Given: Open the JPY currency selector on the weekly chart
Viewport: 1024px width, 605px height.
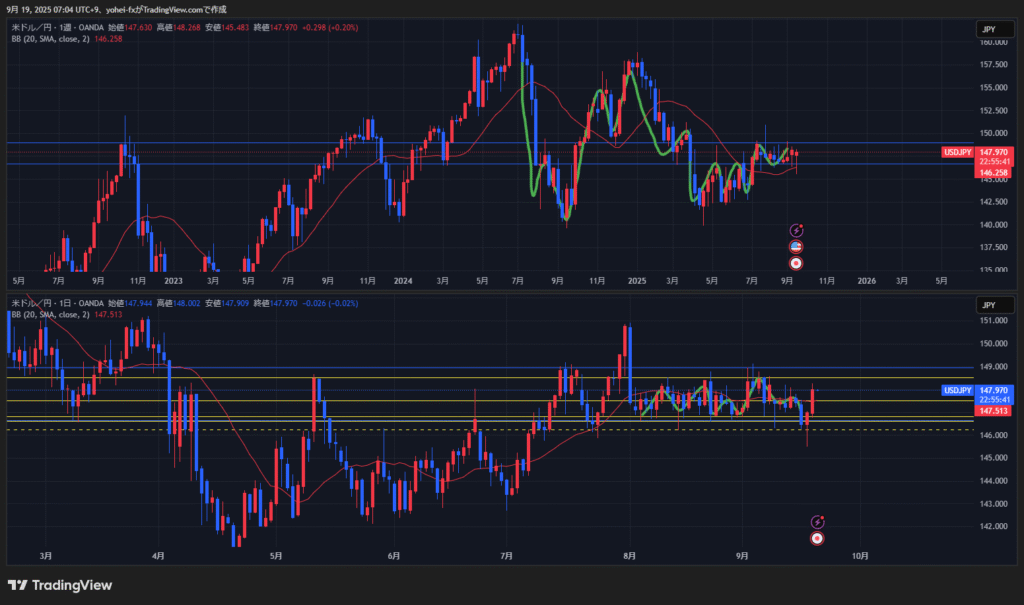Looking at the screenshot, I should 995,29.
